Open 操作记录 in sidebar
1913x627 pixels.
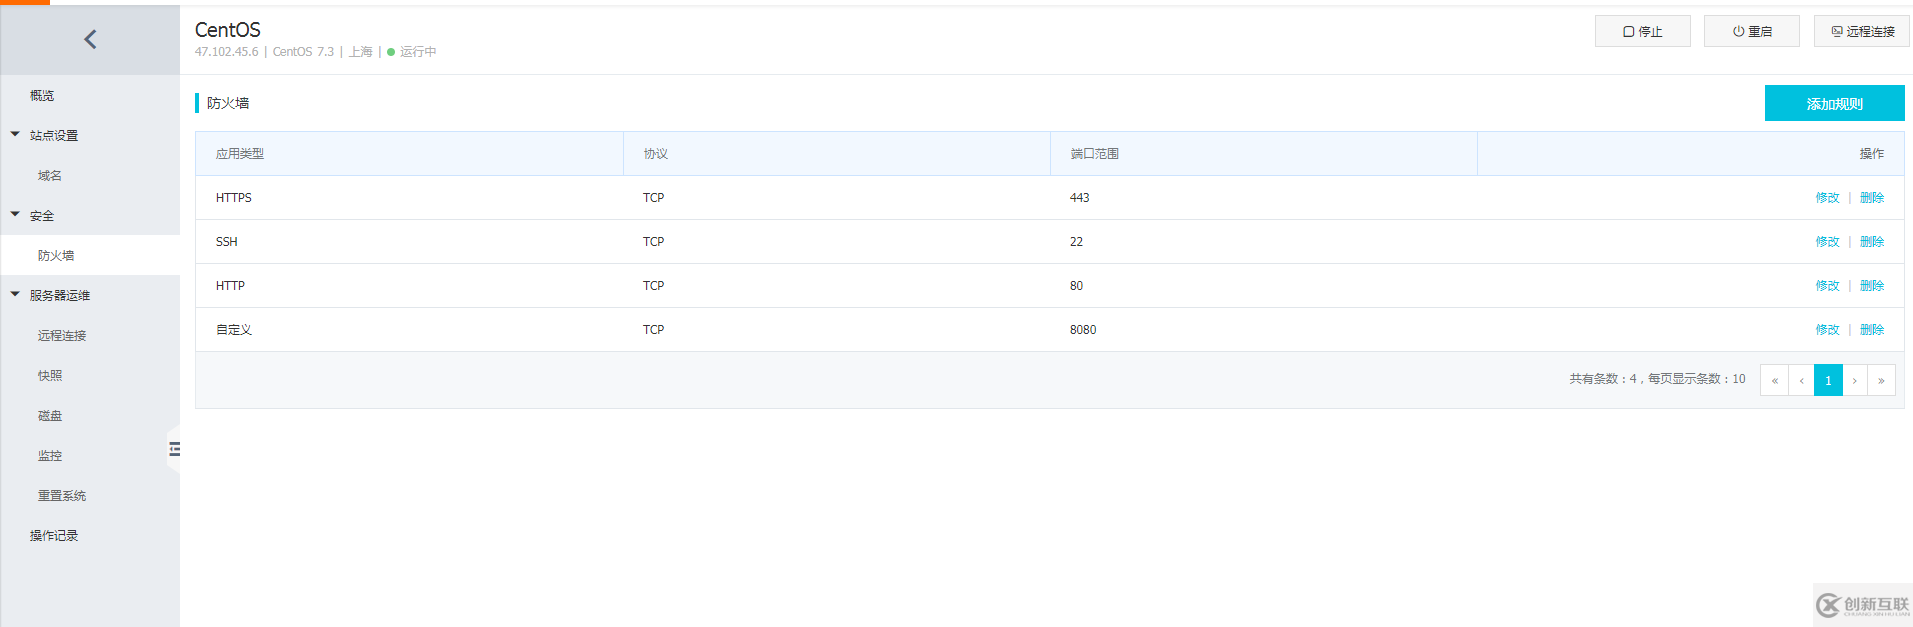(54, 535)
